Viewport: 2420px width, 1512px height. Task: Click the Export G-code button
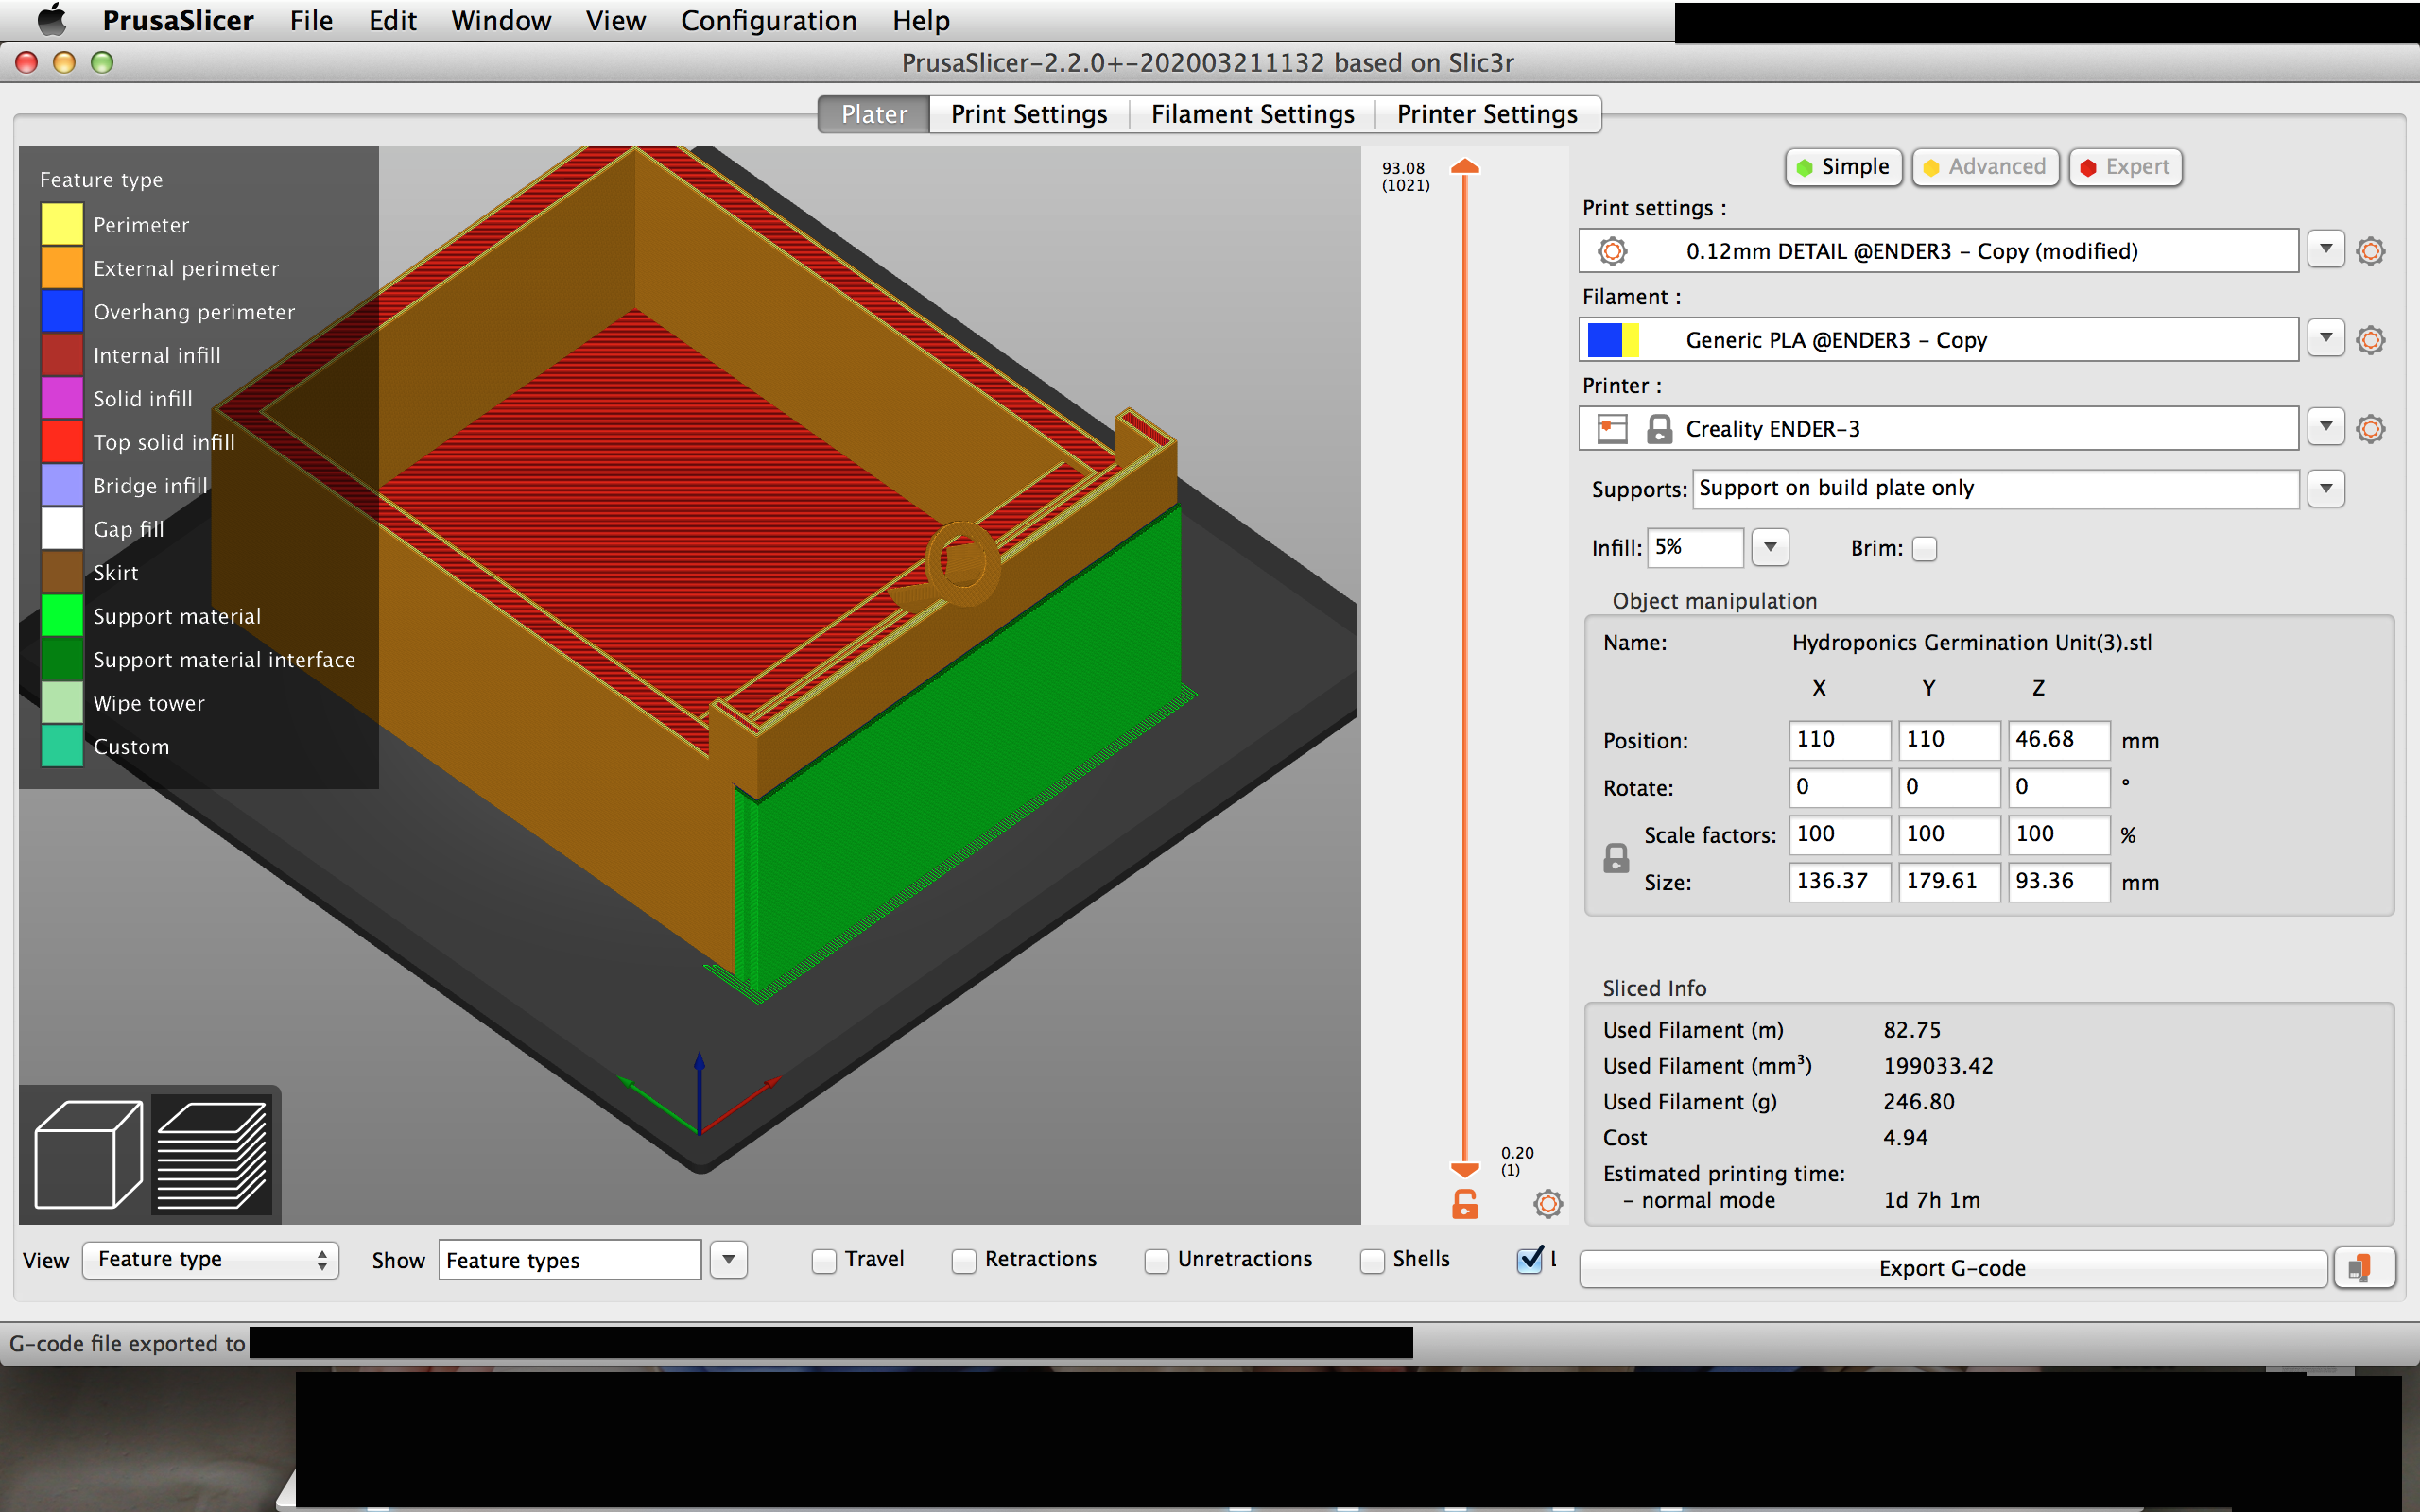(1952, 1268)
